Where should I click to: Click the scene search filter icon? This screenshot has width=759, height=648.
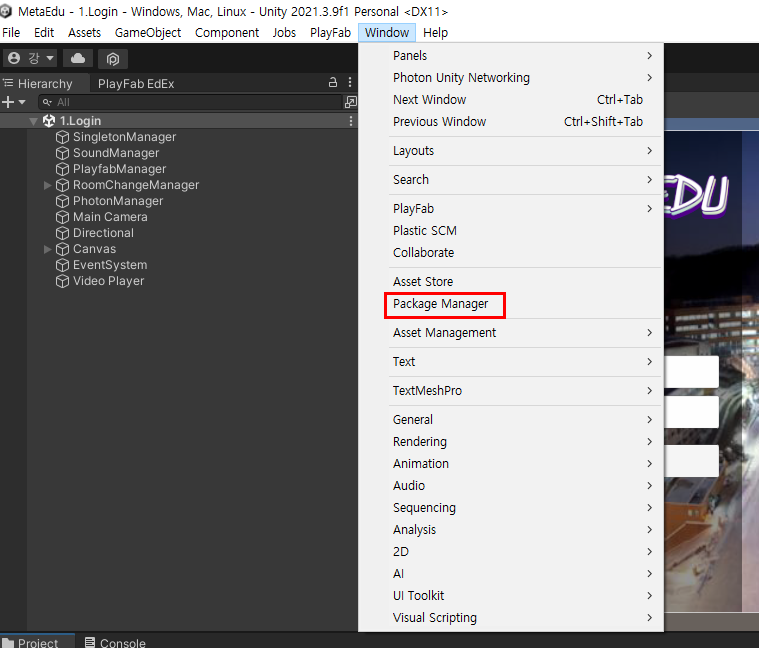[350, 102]
